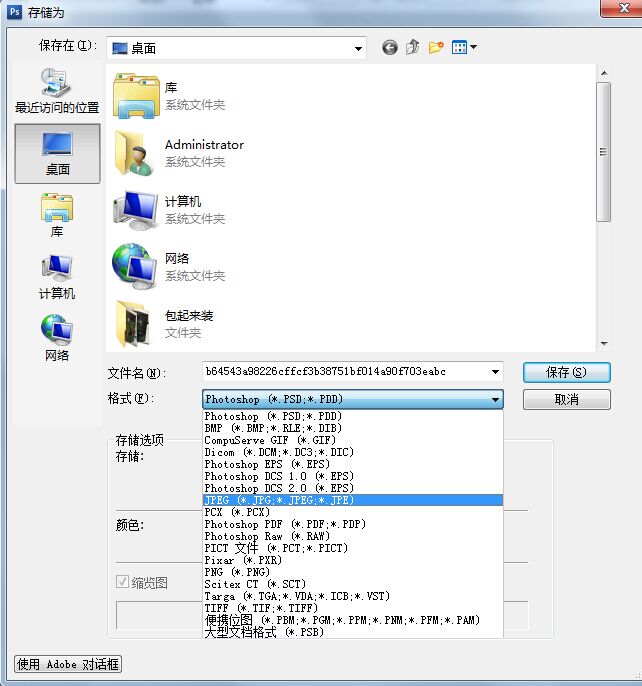
Task: Click the file list scroll down arrow
Action: [x=604, y=343]
